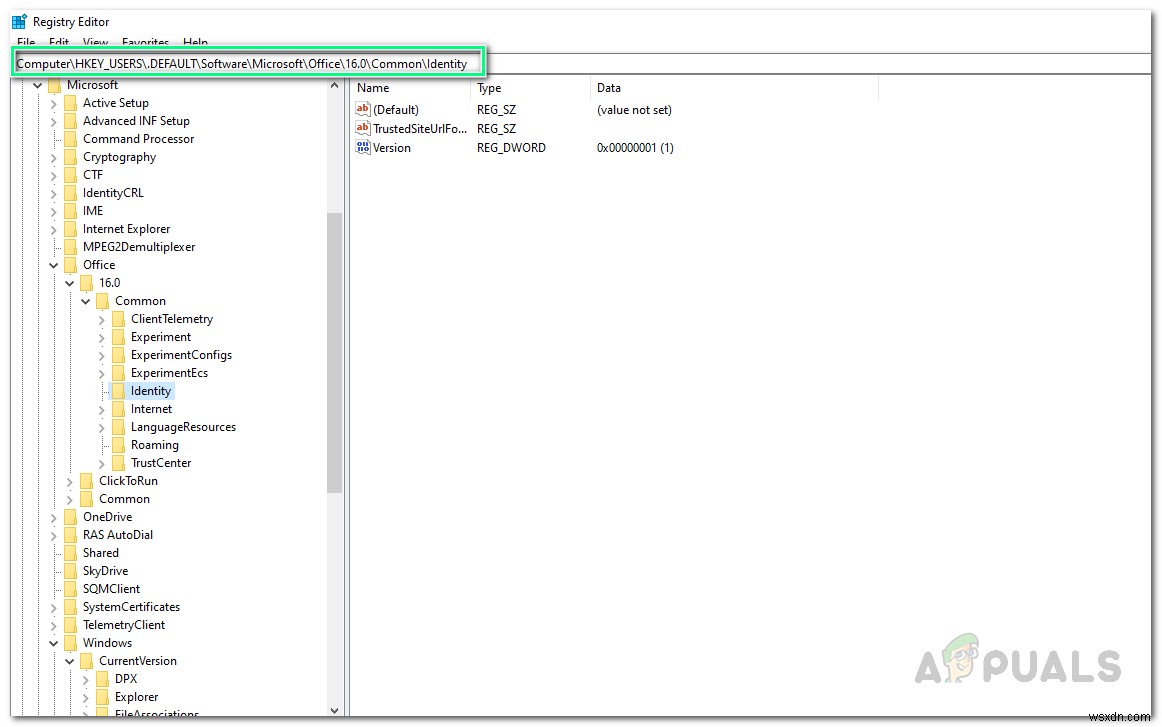Open the File menu

(x=26, y=43)
